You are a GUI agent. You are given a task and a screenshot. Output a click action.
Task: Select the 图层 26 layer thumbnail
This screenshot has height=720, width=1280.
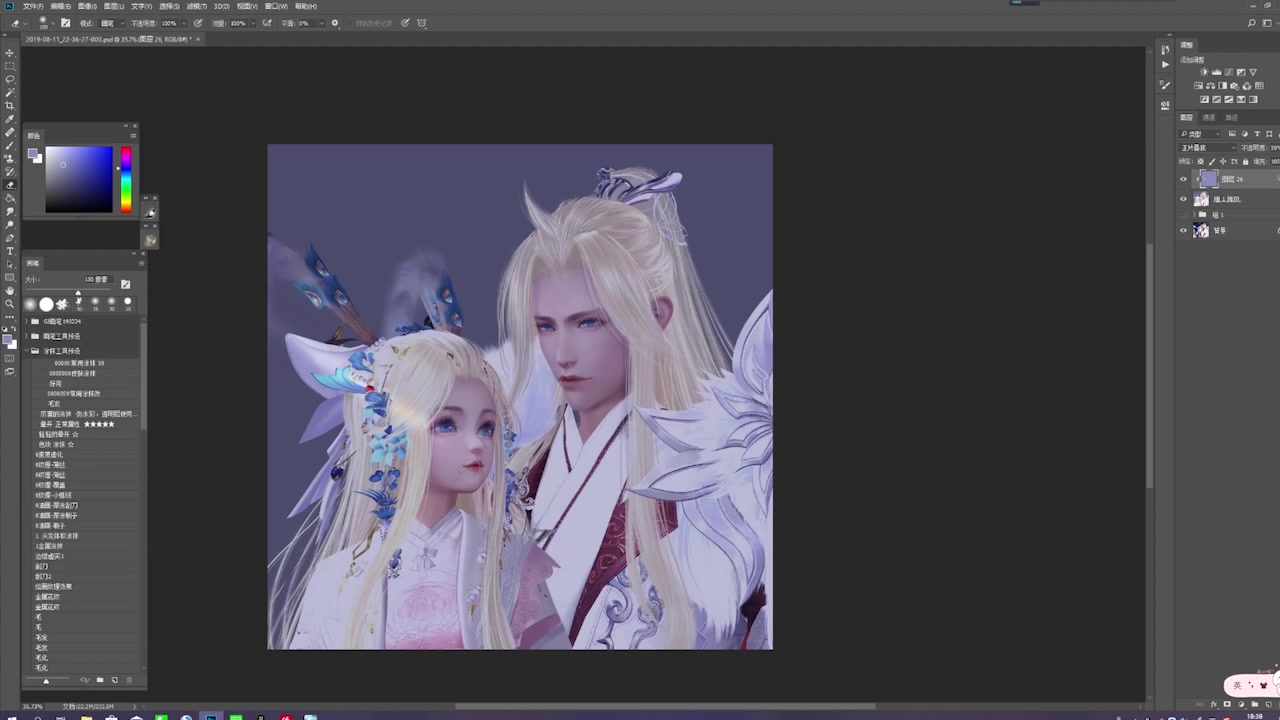click(x=1208, y=179)
